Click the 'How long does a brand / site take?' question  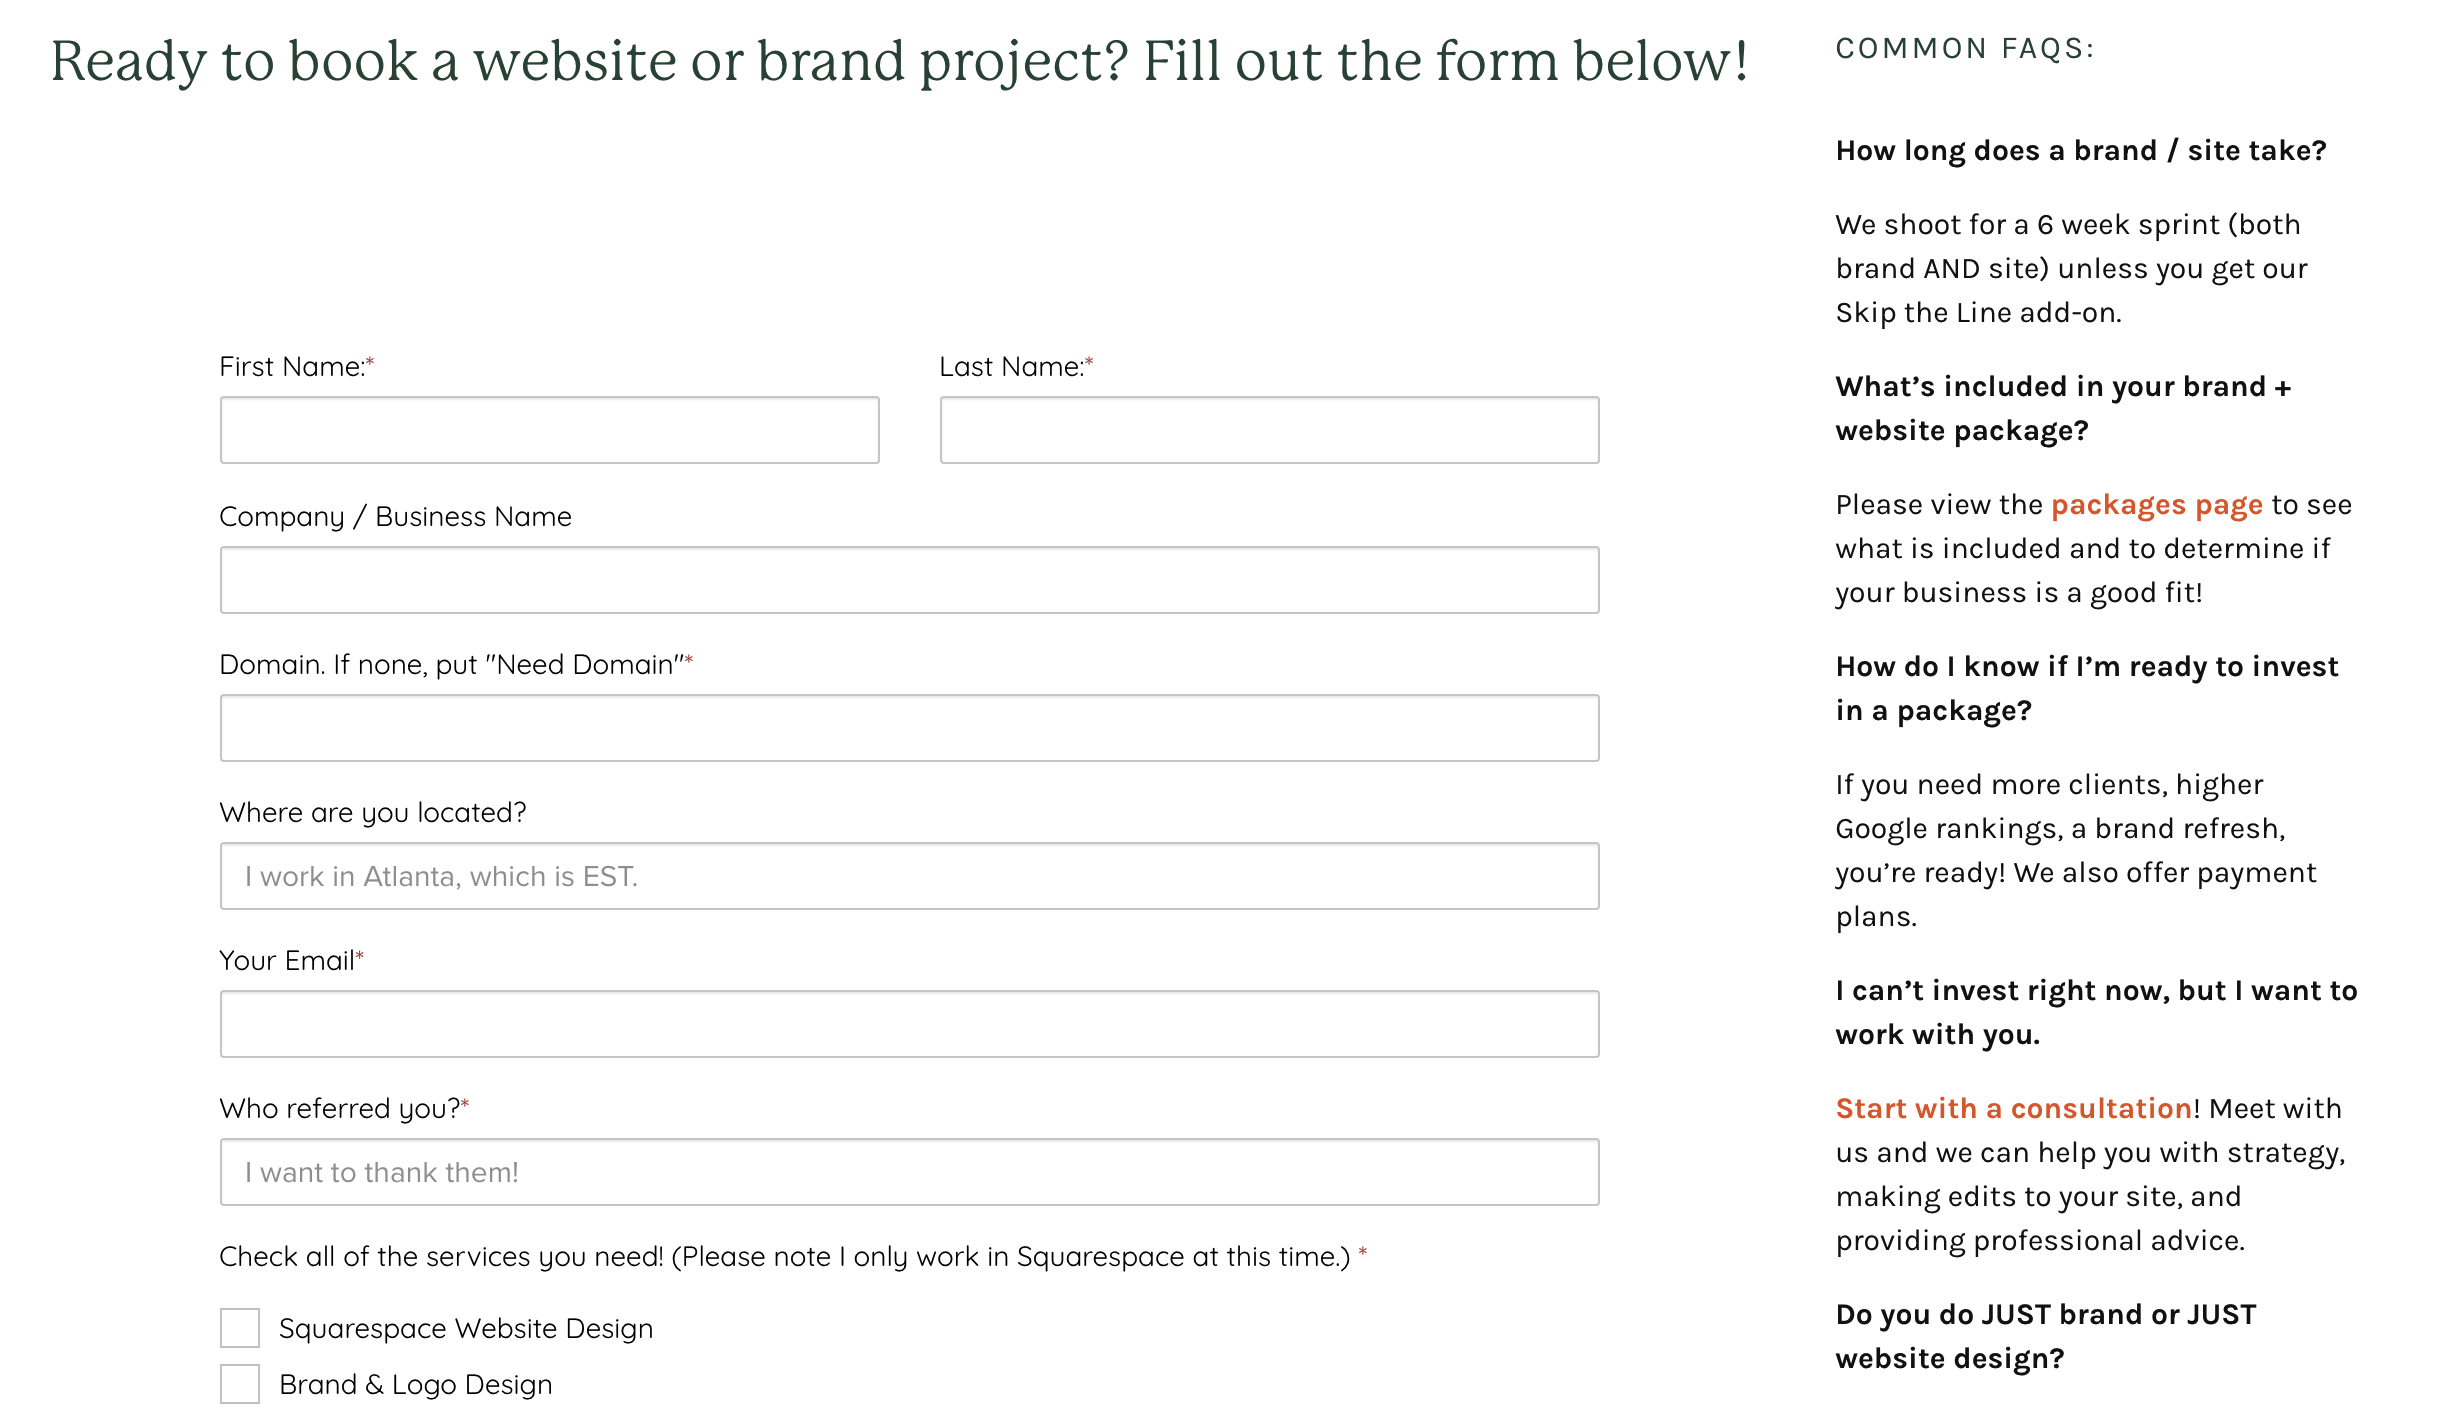2080,150
